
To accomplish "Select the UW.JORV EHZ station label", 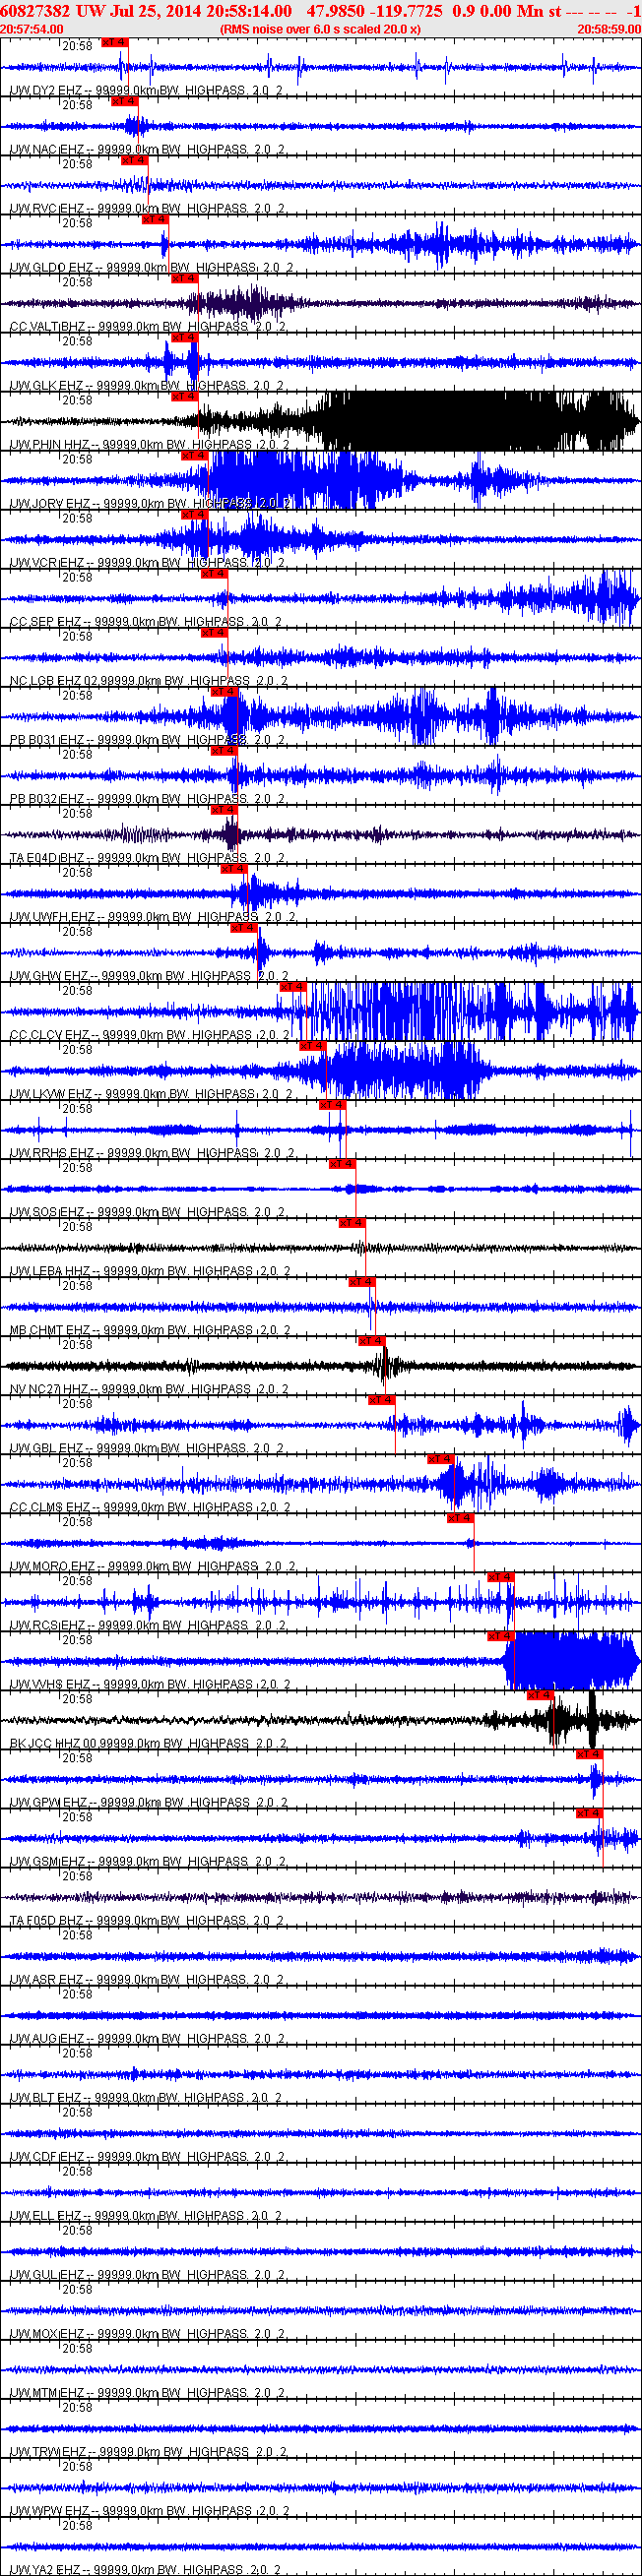I will pyautogui.click(x=151, y=504).
